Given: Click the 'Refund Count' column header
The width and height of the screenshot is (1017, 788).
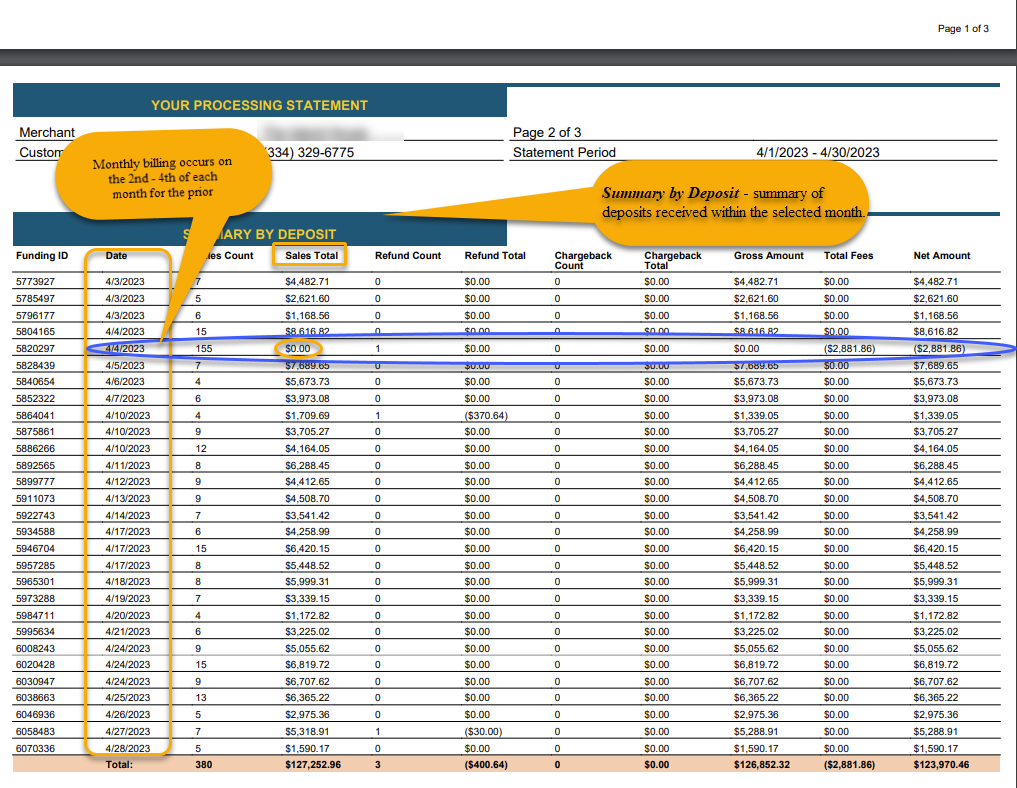Looking at the screenshot, I should [x=408, y=256].
